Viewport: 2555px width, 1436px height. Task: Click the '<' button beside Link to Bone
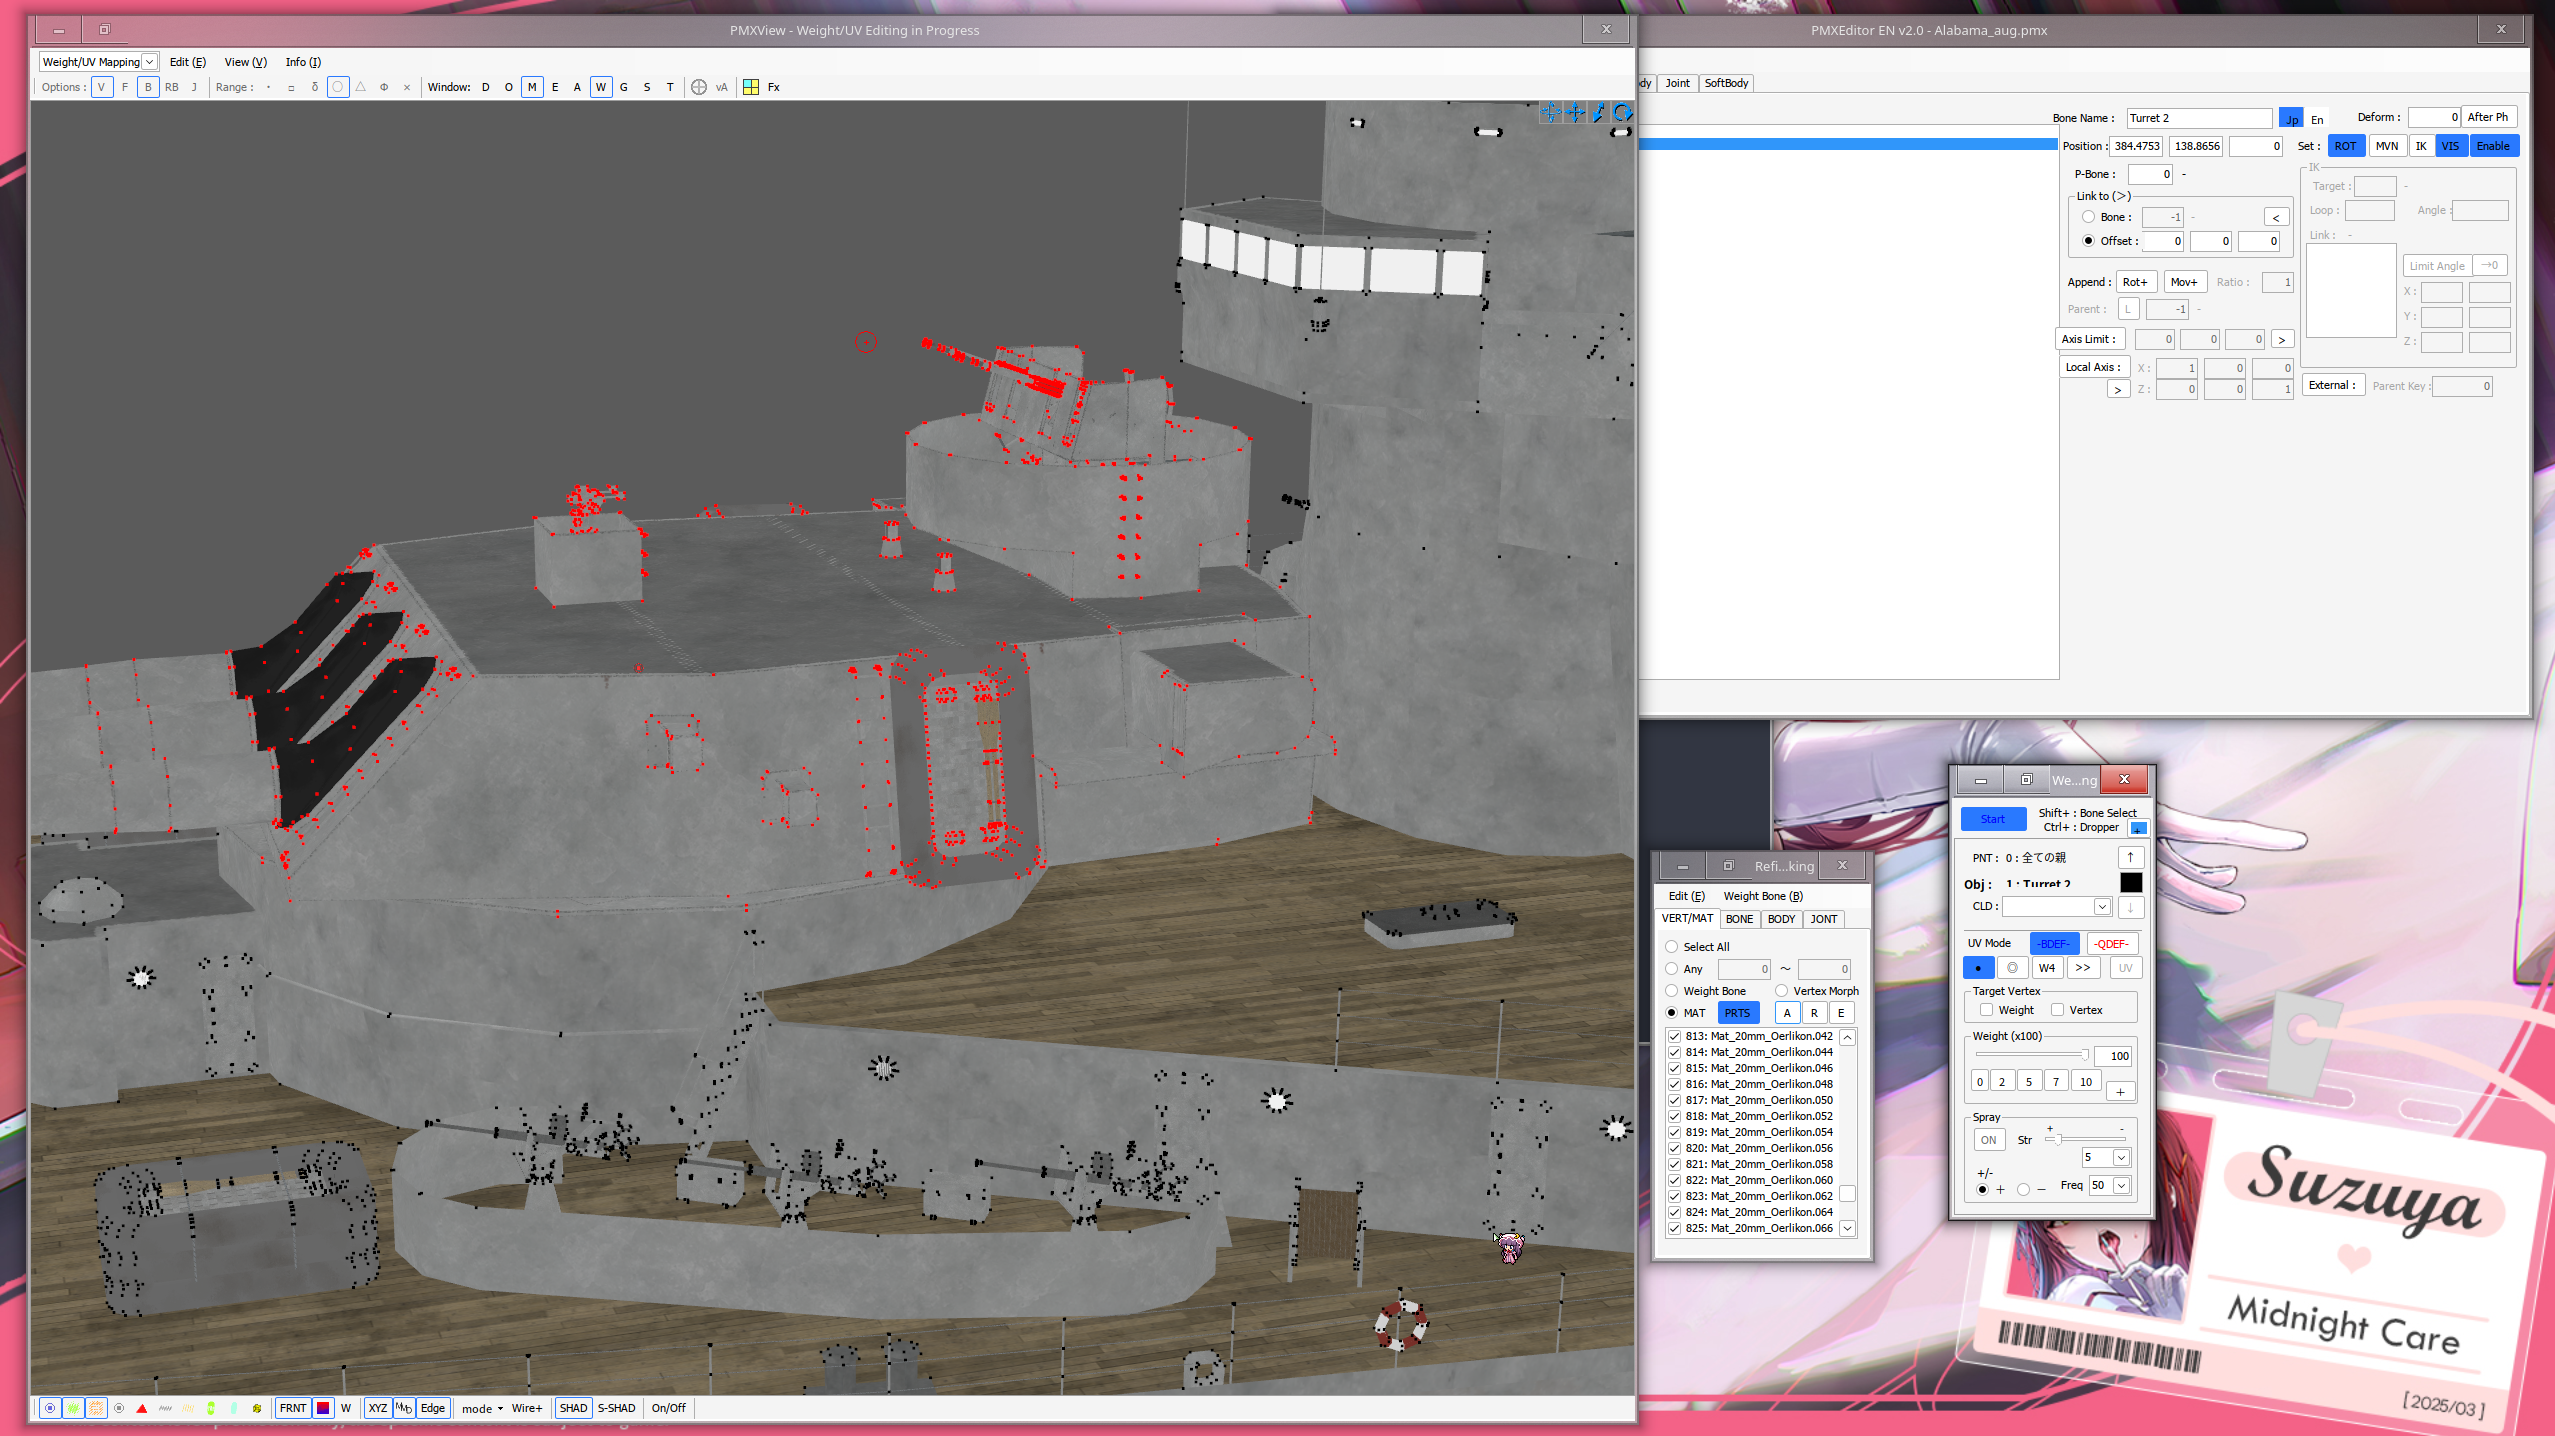[2276, 217]
